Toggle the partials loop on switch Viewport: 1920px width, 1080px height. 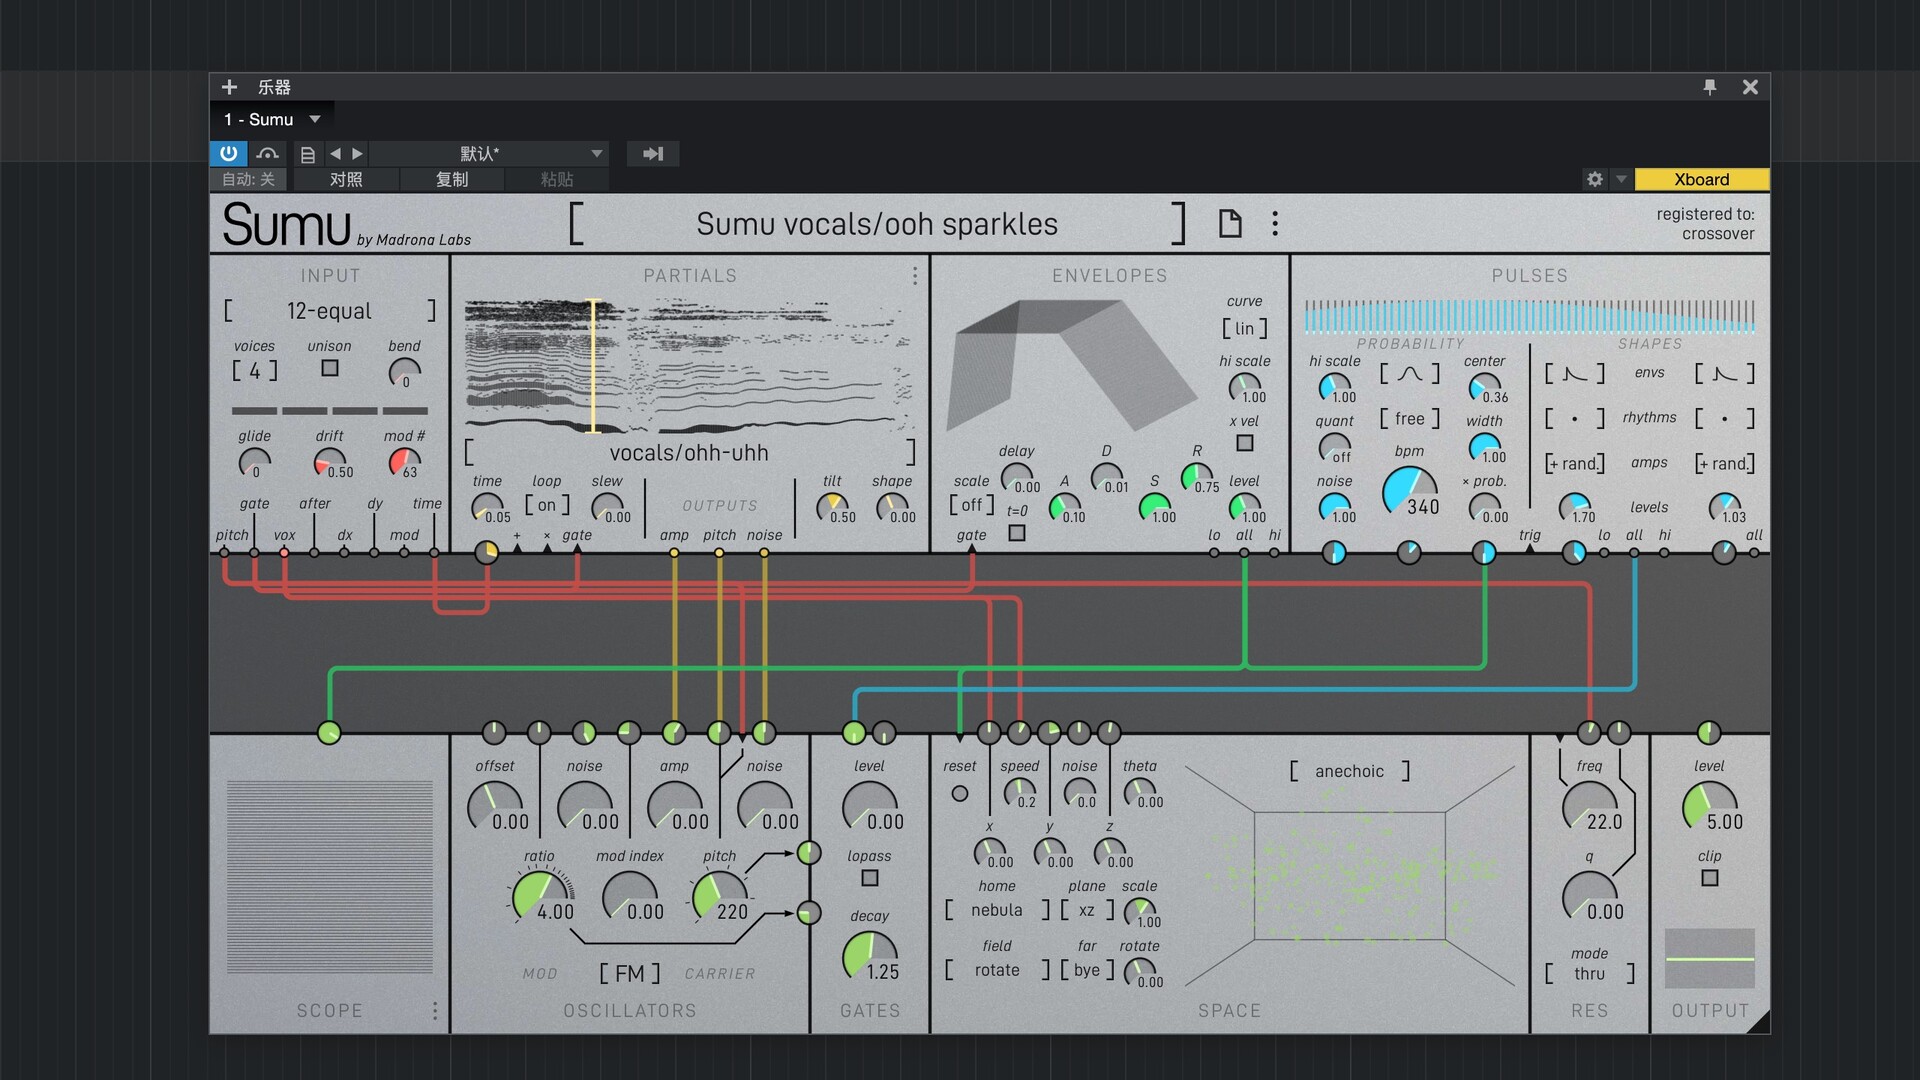coord(547,506)
